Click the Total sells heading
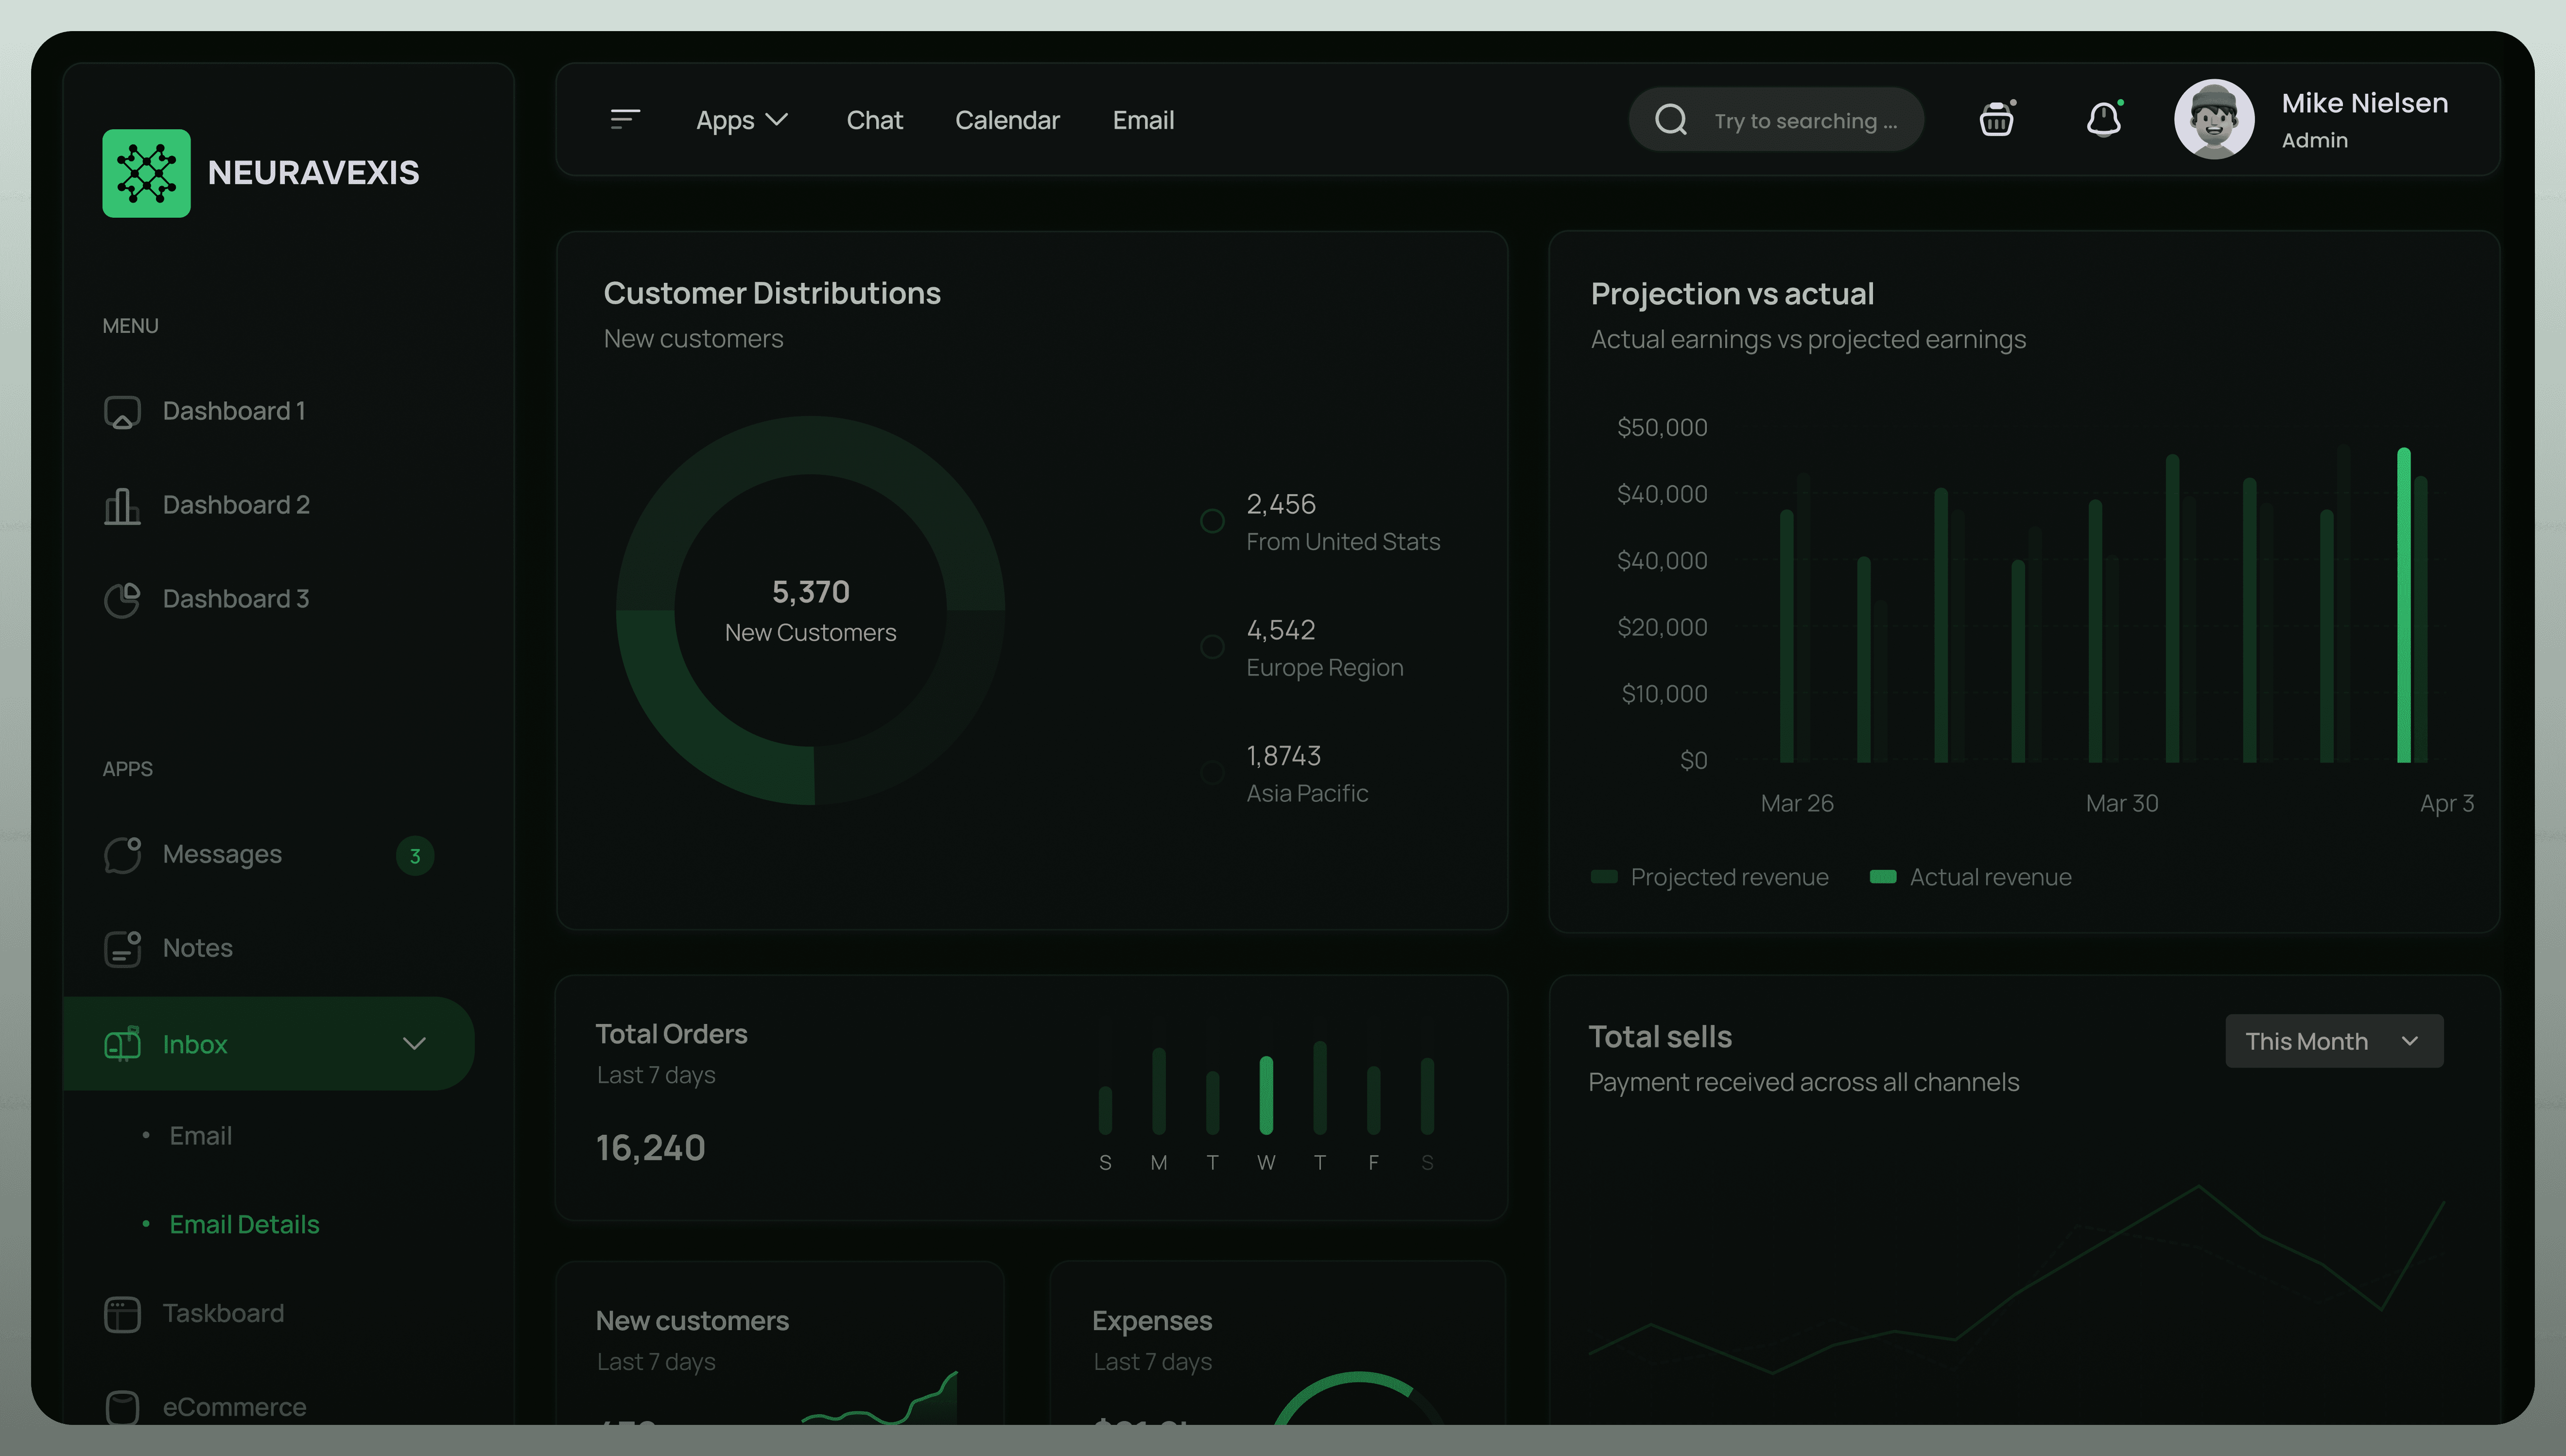The height and width of the screenshot is (1456, 2566). point(1660,1037)
